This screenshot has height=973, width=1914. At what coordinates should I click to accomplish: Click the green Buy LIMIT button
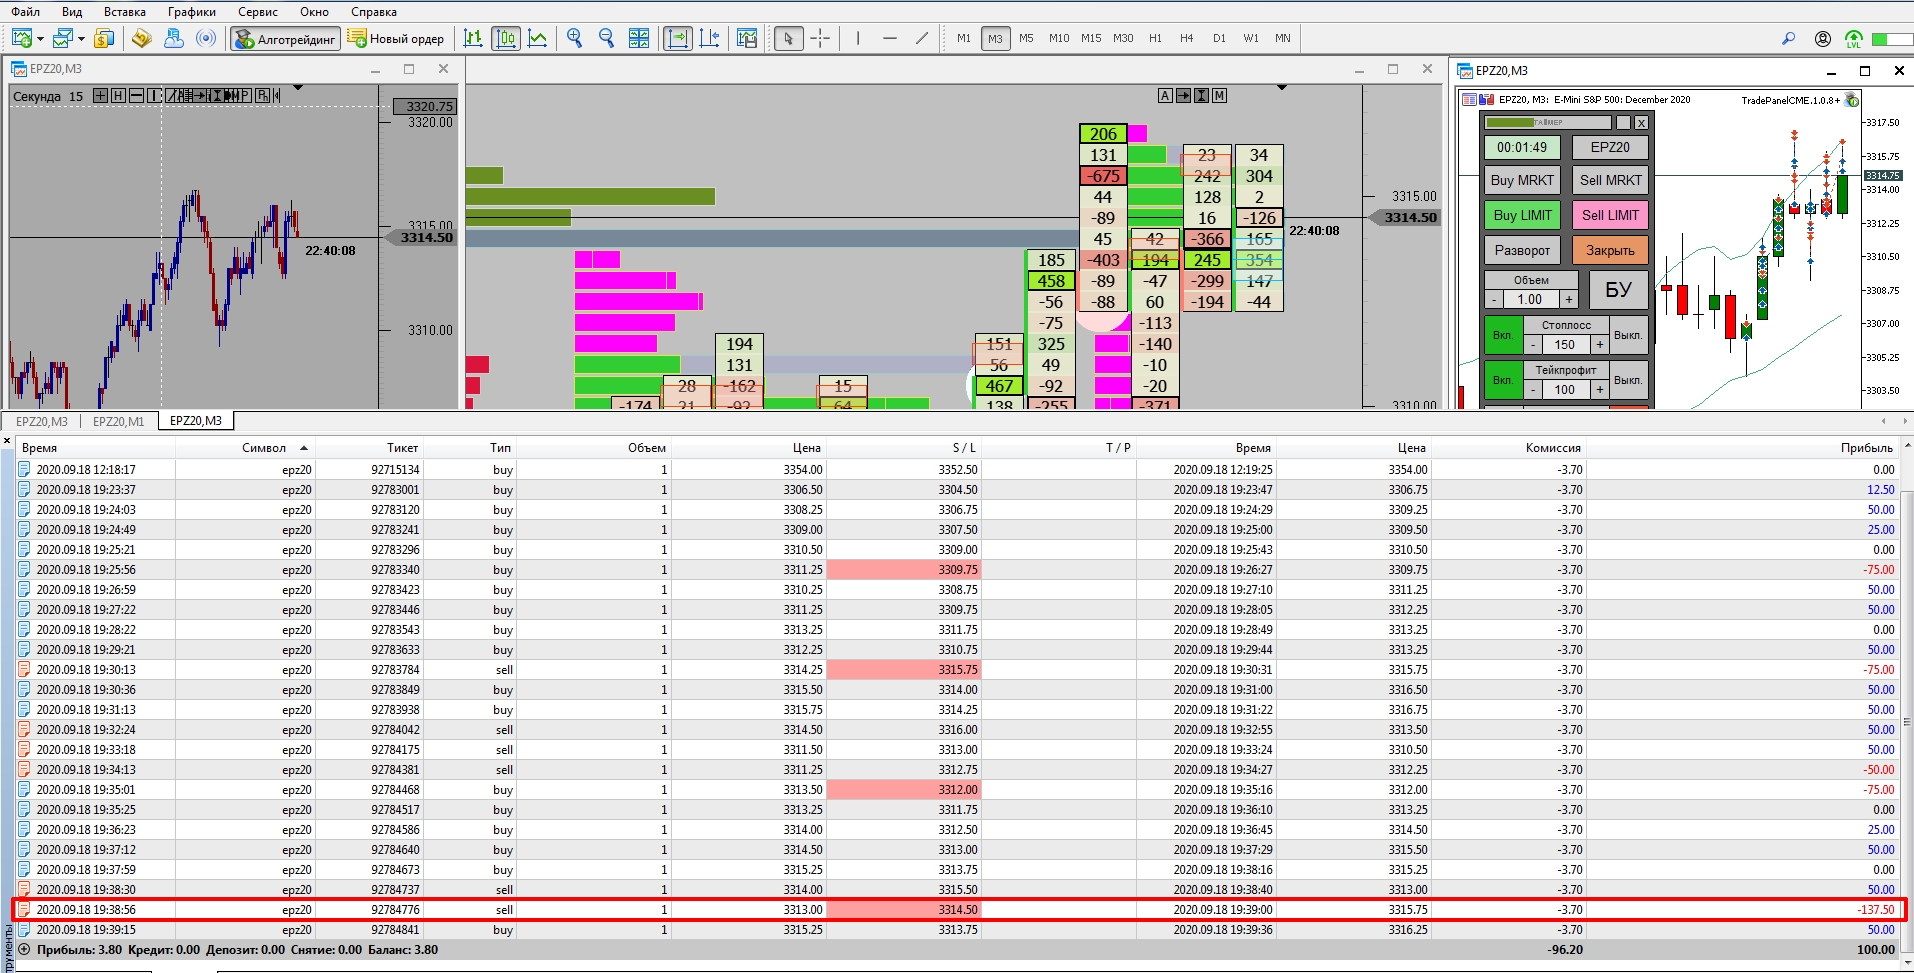point(1522,215)
